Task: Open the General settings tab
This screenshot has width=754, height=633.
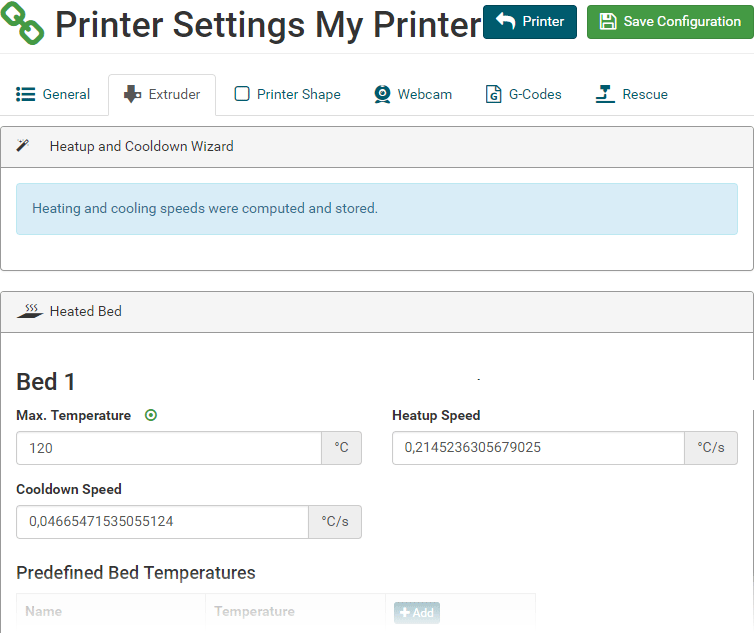Action: pos(53,94)
